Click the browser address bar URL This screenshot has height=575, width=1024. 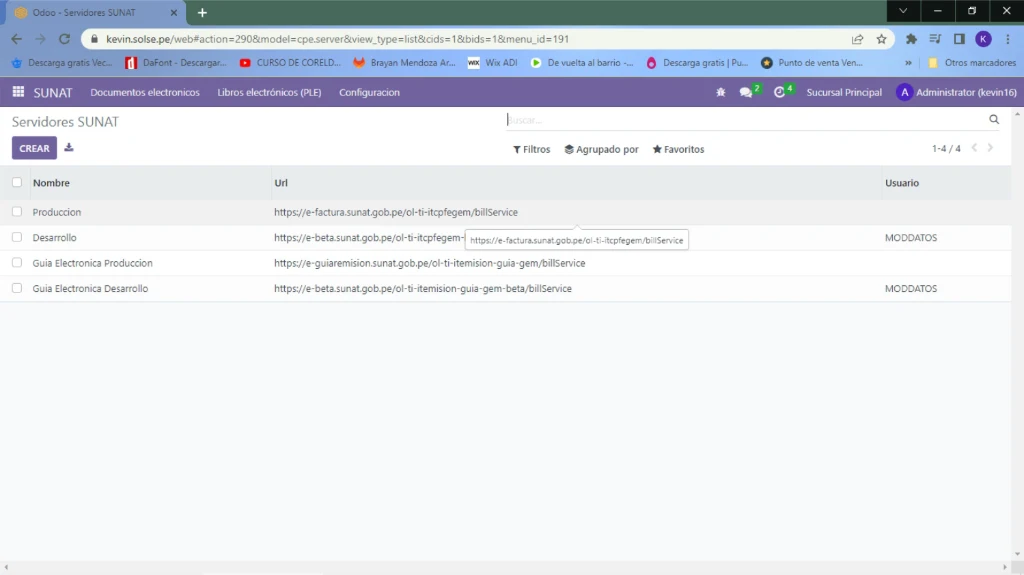click(338, 39)
